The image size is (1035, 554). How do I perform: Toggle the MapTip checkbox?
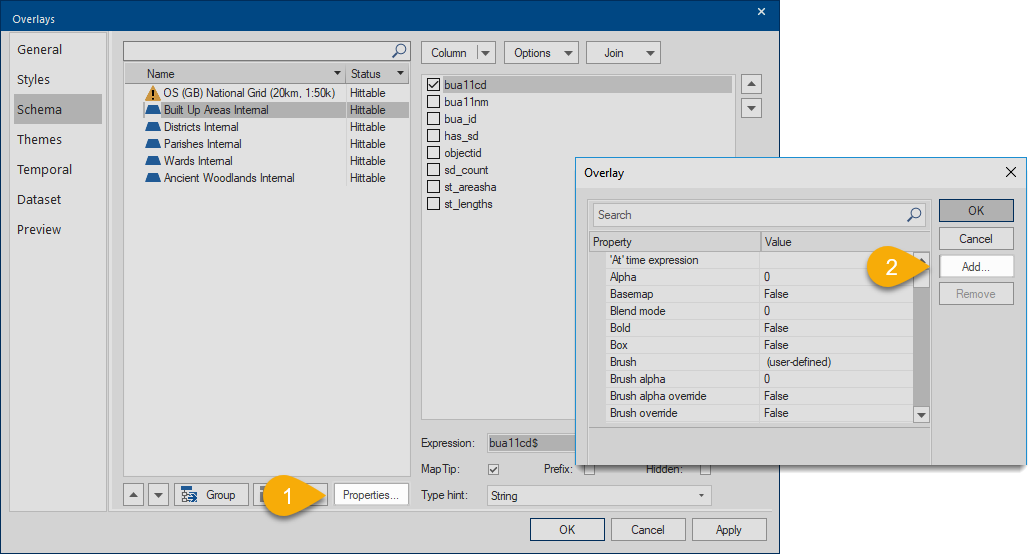point(492,469)
